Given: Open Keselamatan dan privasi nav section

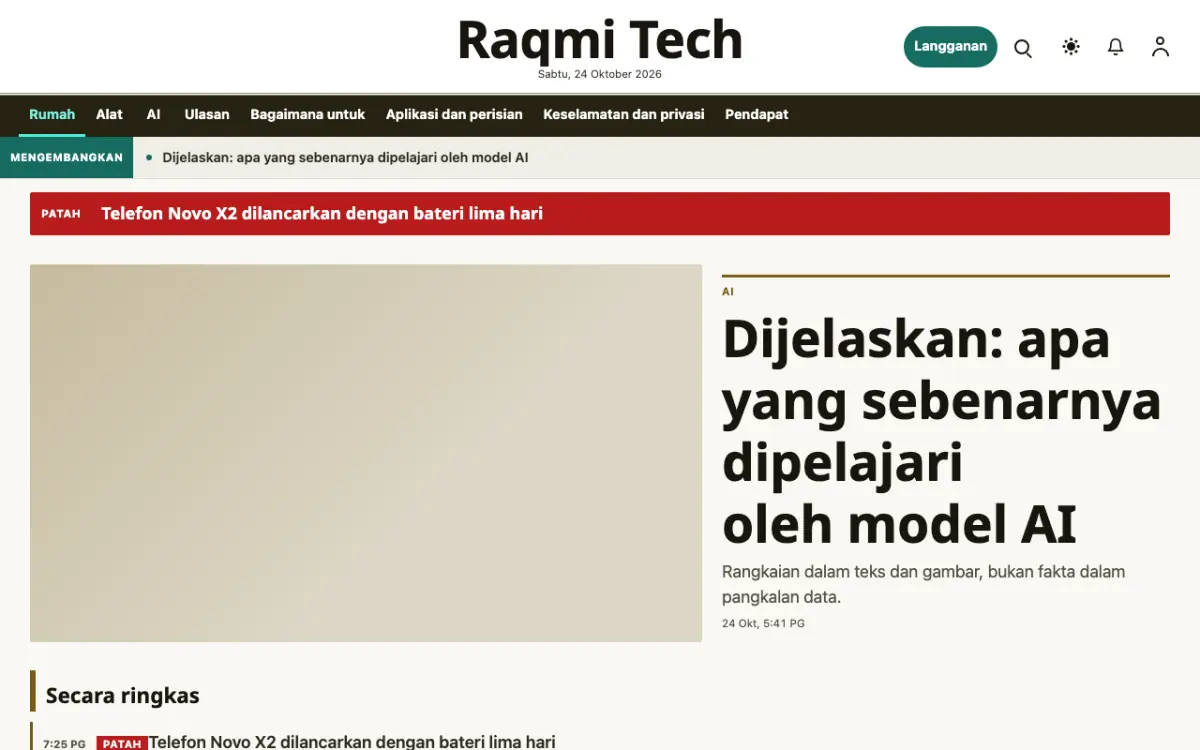Looking at the screenshot, I should point(624,114).
